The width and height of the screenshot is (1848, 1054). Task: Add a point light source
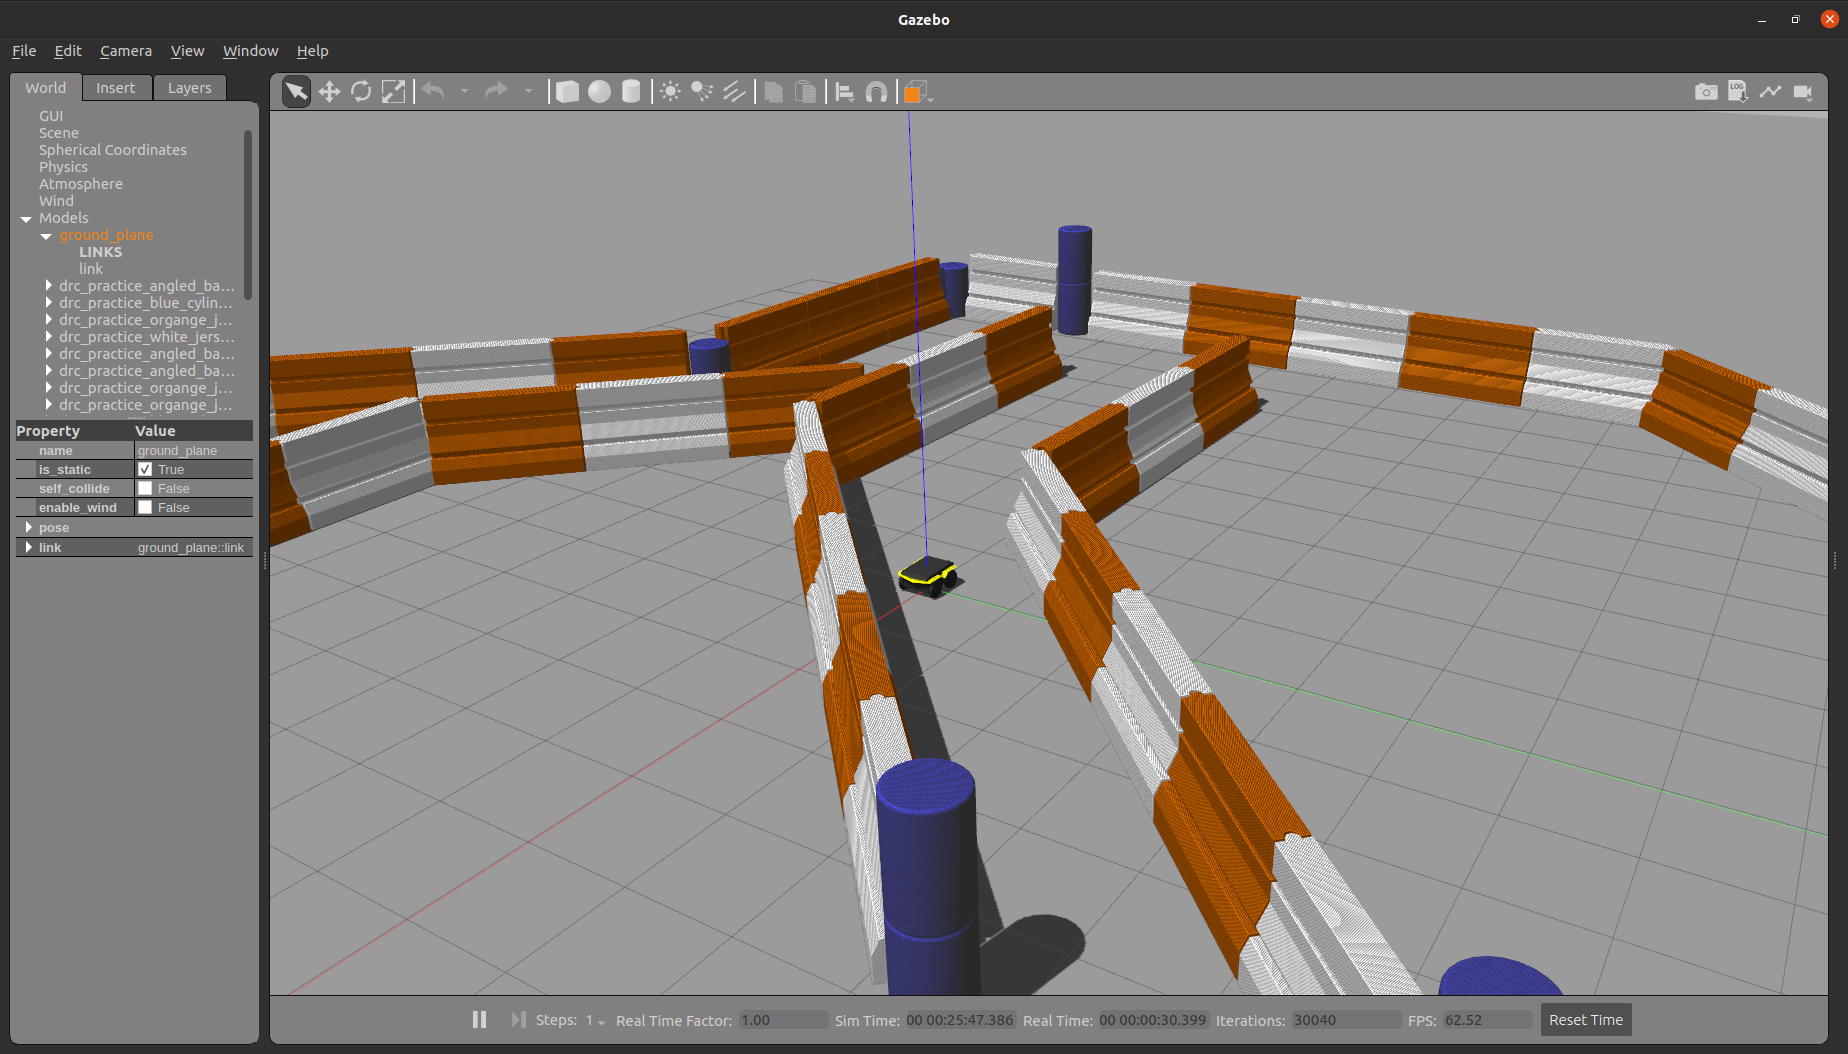(670, 92)
